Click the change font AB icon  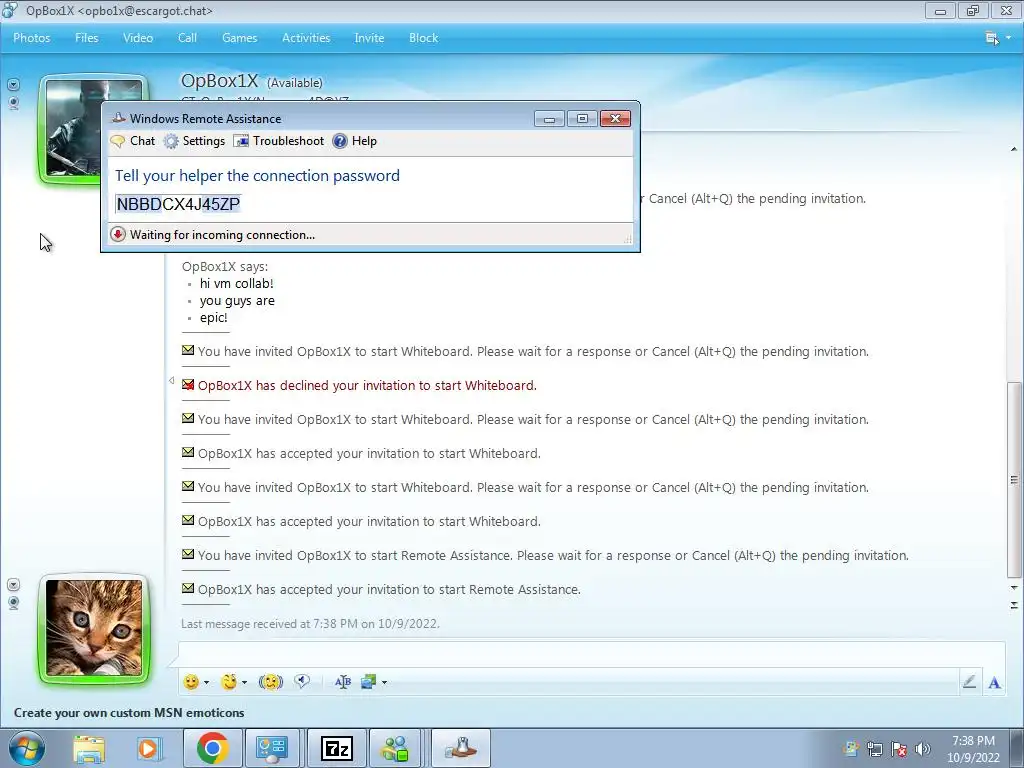pyautogui.click(x=343, y=682)
